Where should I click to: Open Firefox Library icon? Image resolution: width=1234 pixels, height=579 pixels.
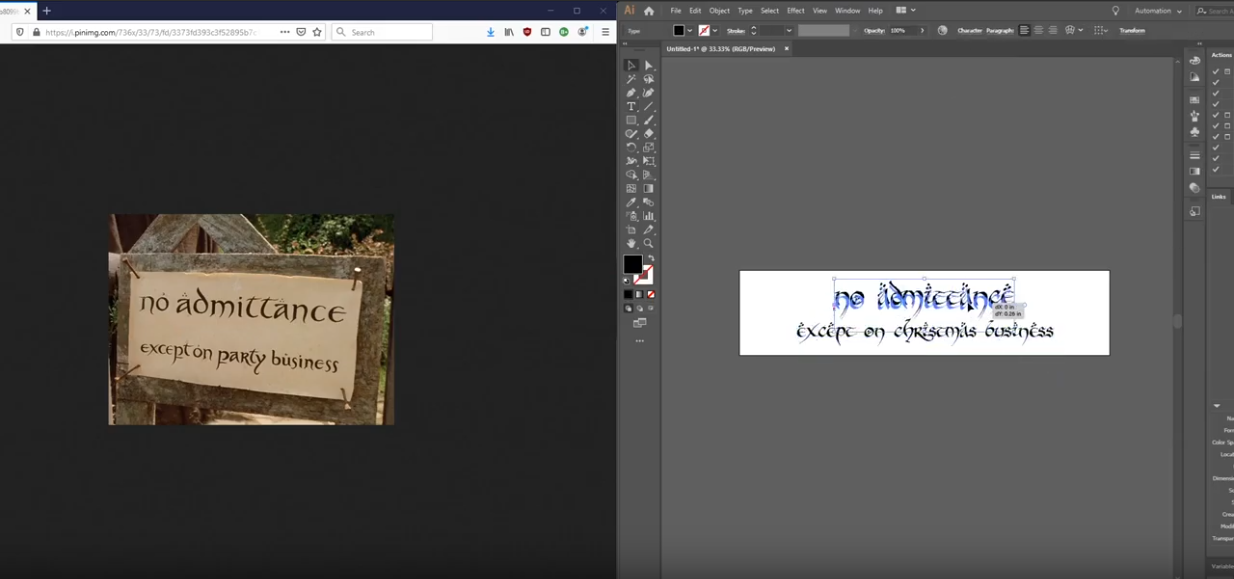pyautogui.click(x=509, y=32)
